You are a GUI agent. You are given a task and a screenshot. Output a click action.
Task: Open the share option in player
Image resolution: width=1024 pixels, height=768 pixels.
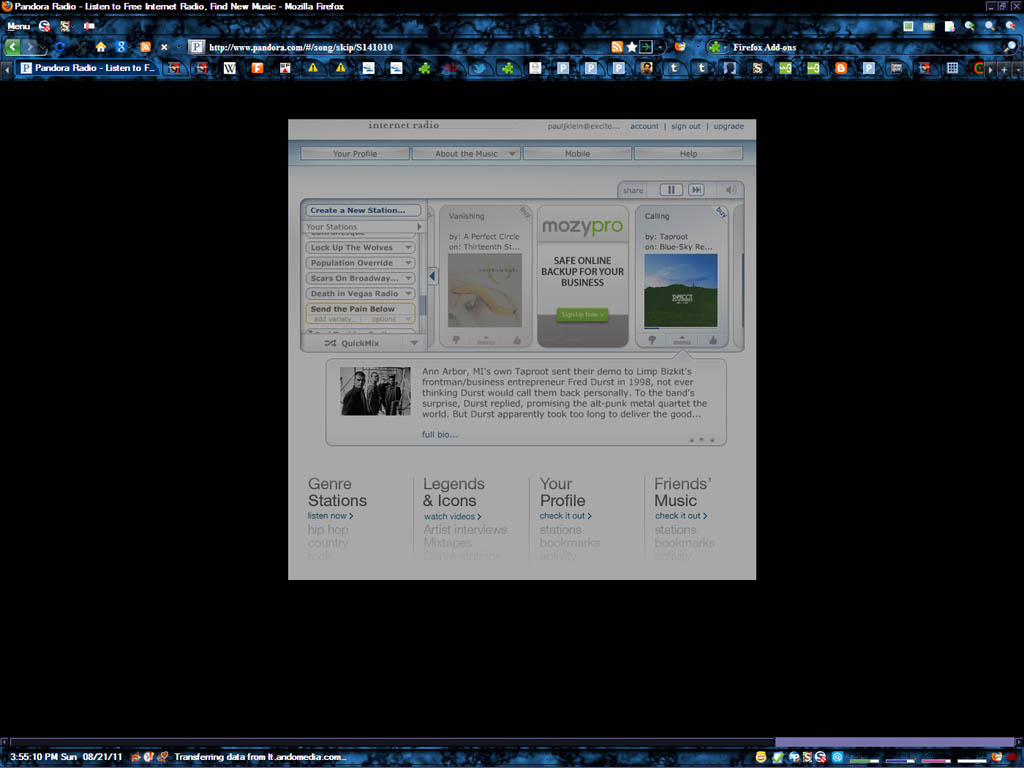click(633, 191)
